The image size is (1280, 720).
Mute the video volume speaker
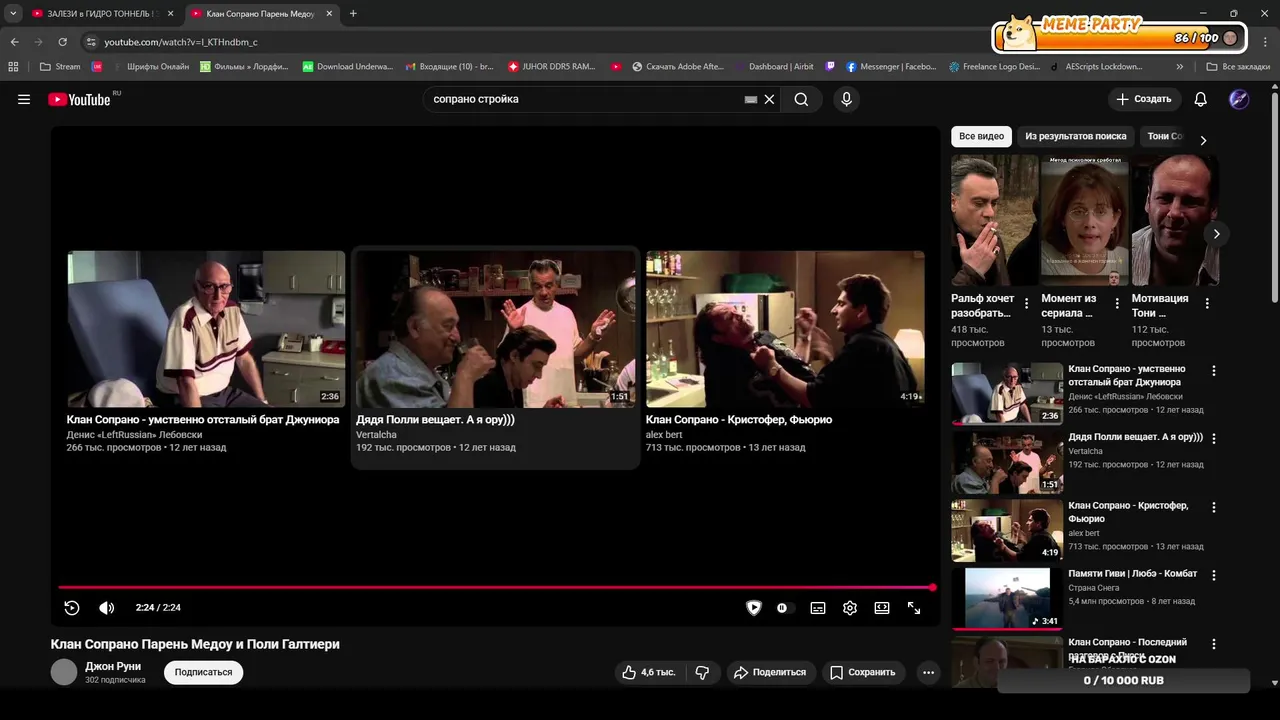tap(106, 607)
